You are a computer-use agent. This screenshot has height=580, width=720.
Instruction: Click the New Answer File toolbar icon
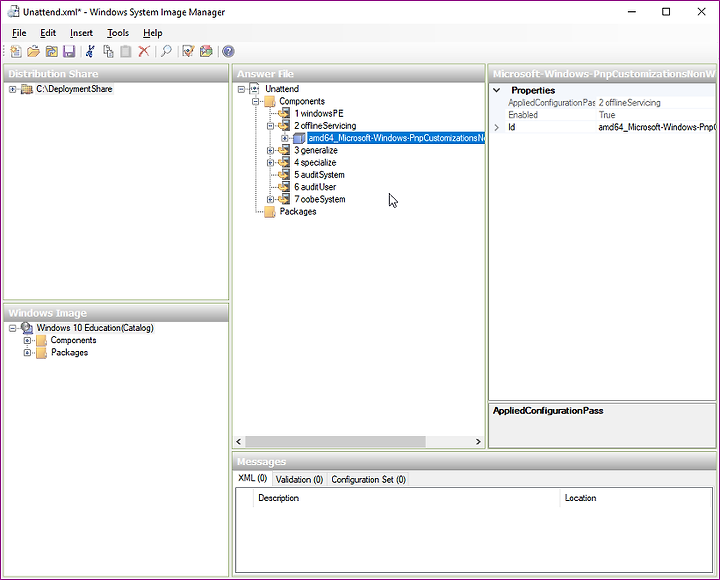click(x=16, y=51)
